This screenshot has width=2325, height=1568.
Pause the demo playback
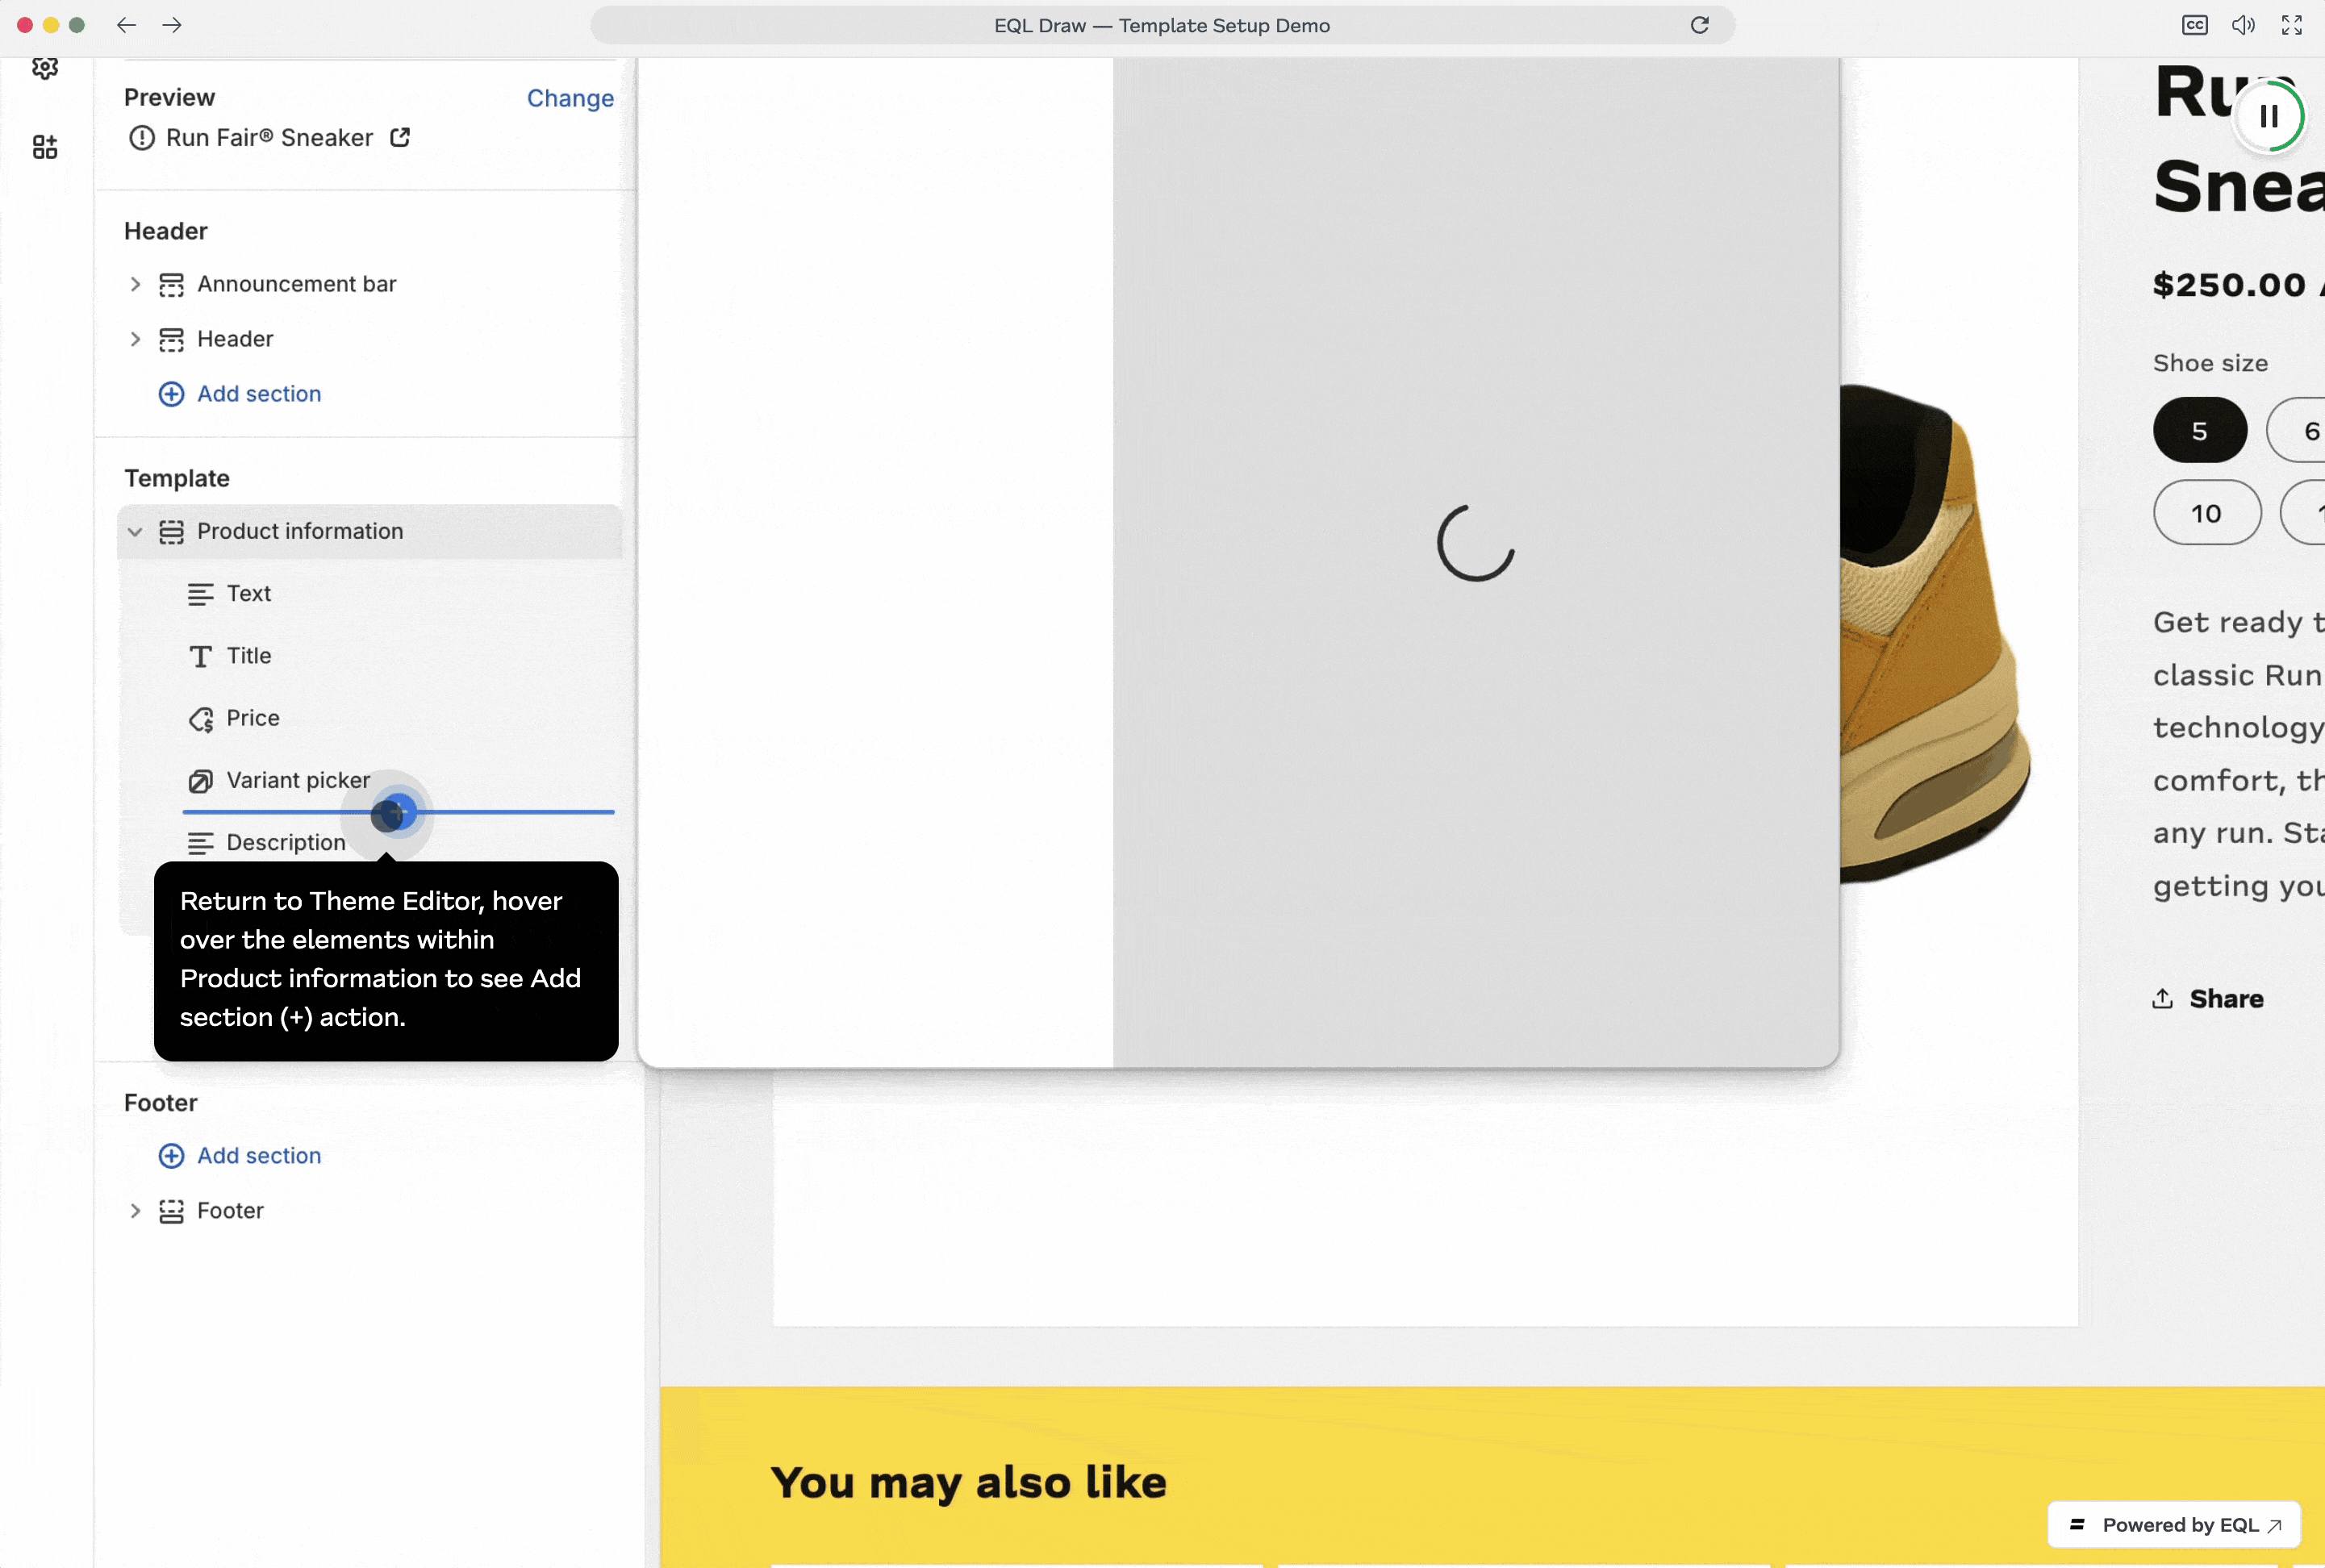[x=2269, y=116]
